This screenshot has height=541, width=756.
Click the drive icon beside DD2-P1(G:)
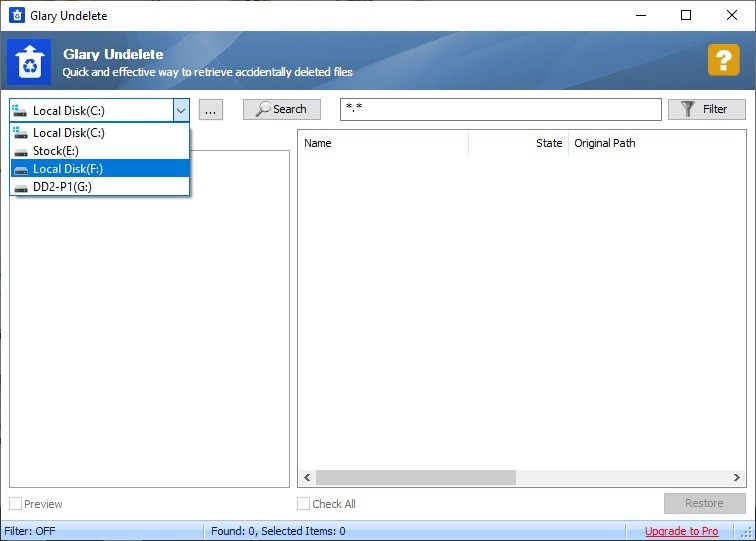coord(21,187)
